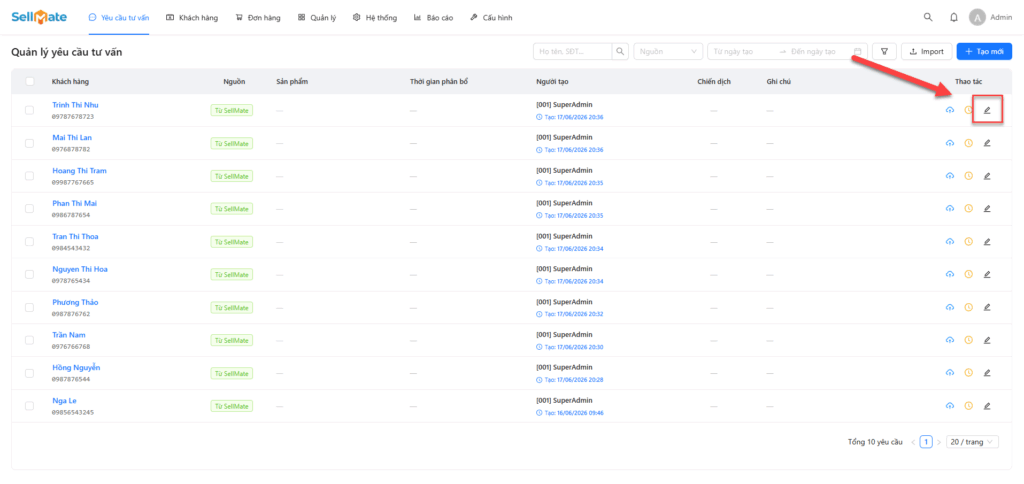Click edit pencil icon for Phan Thi Mai

click(x=987, y=208)
